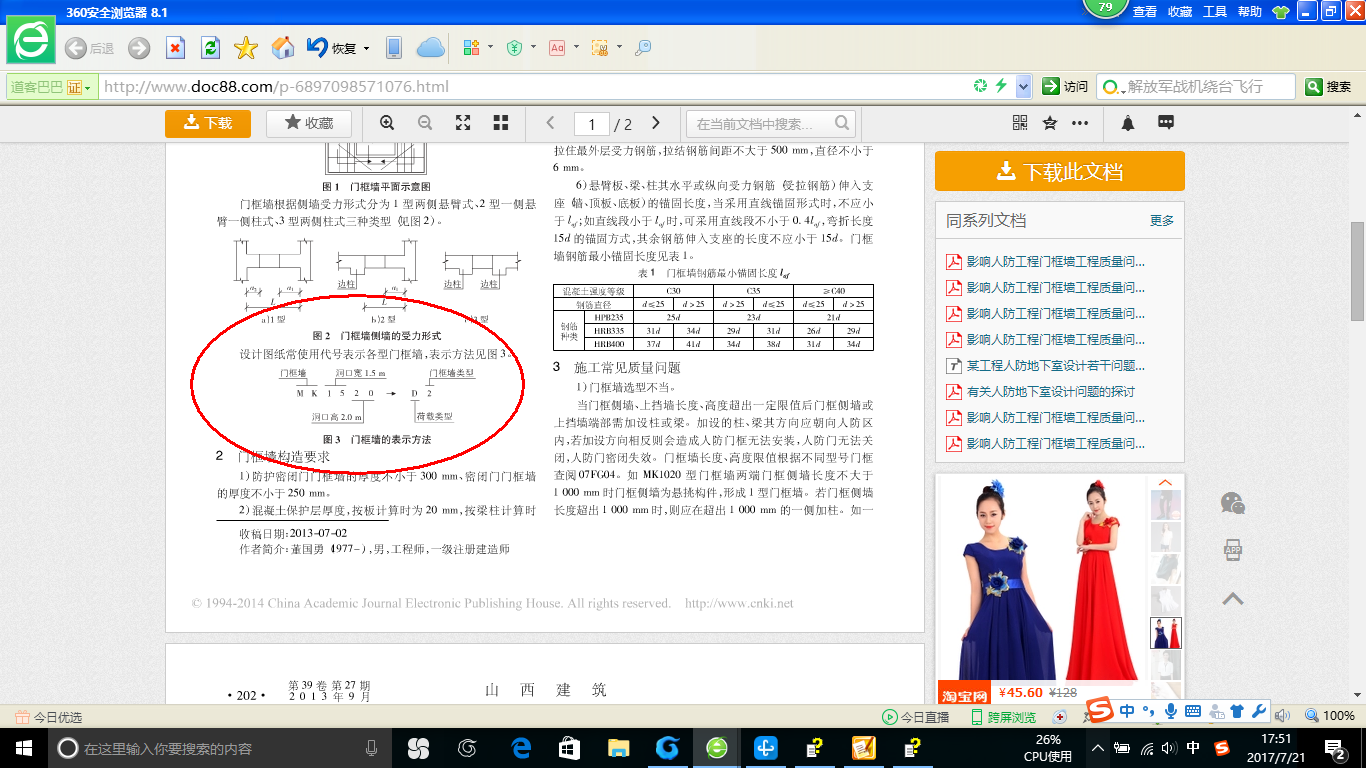Viewport: 1366px width, 768px height.
Task: Click the Aa translate icon
Action: [557, 48]
